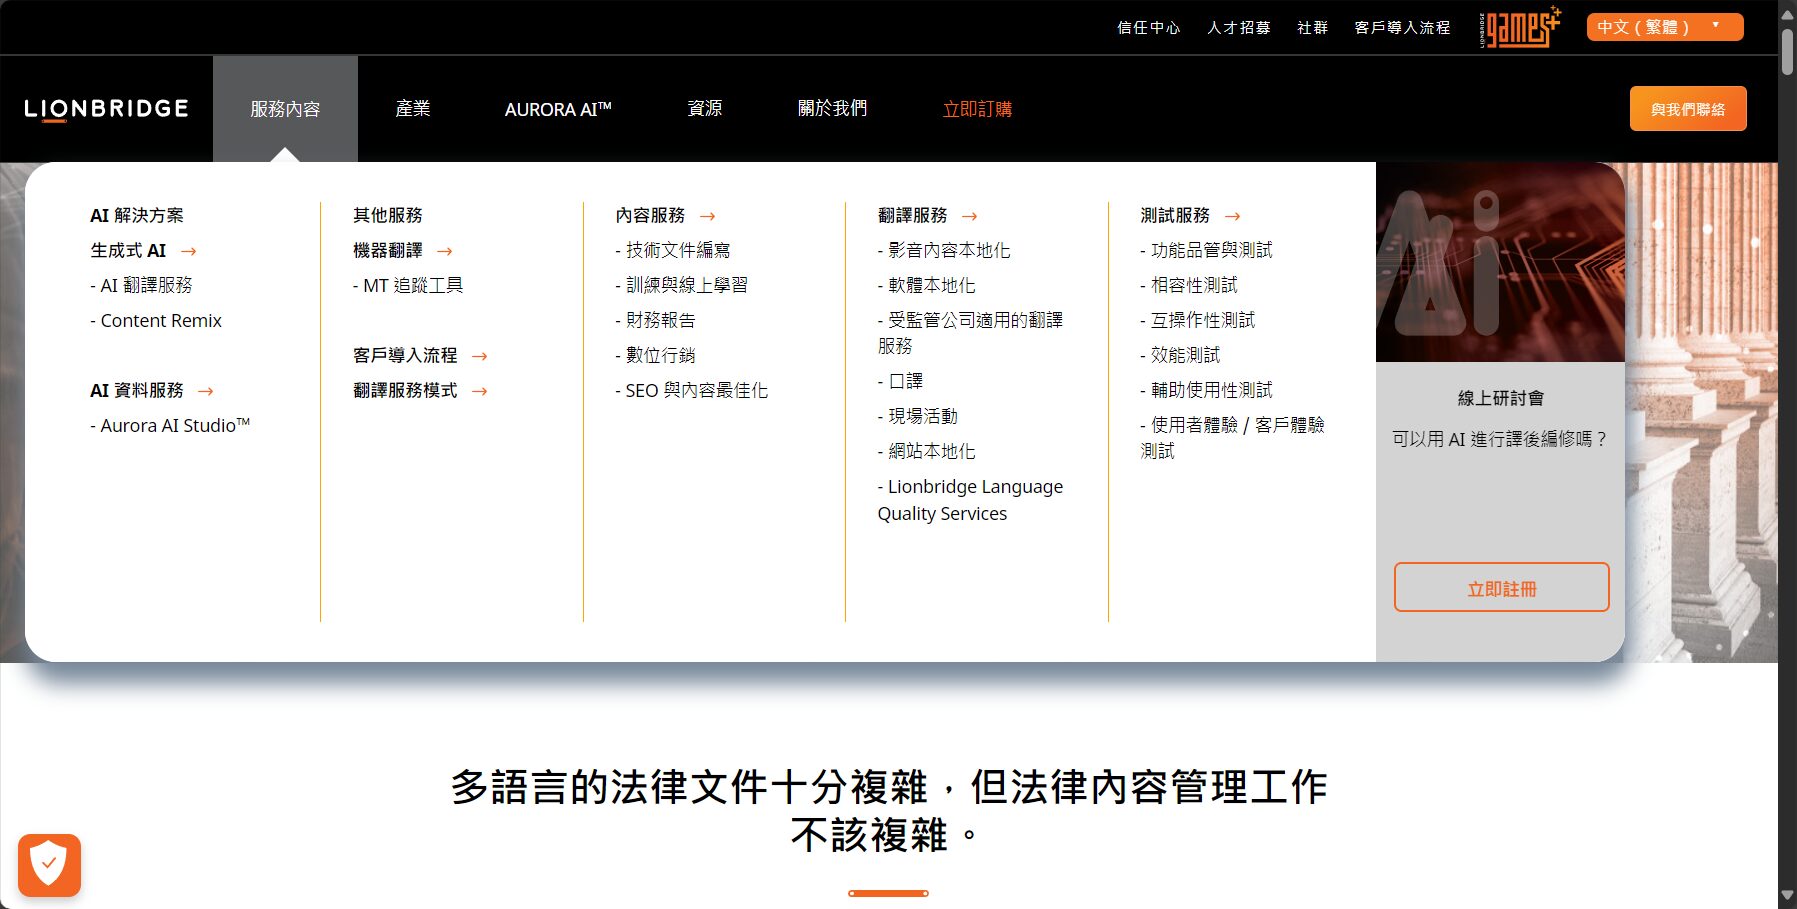
Task: Click the arrow next to 翻譯服務
Action: click(x=970, y=216)
